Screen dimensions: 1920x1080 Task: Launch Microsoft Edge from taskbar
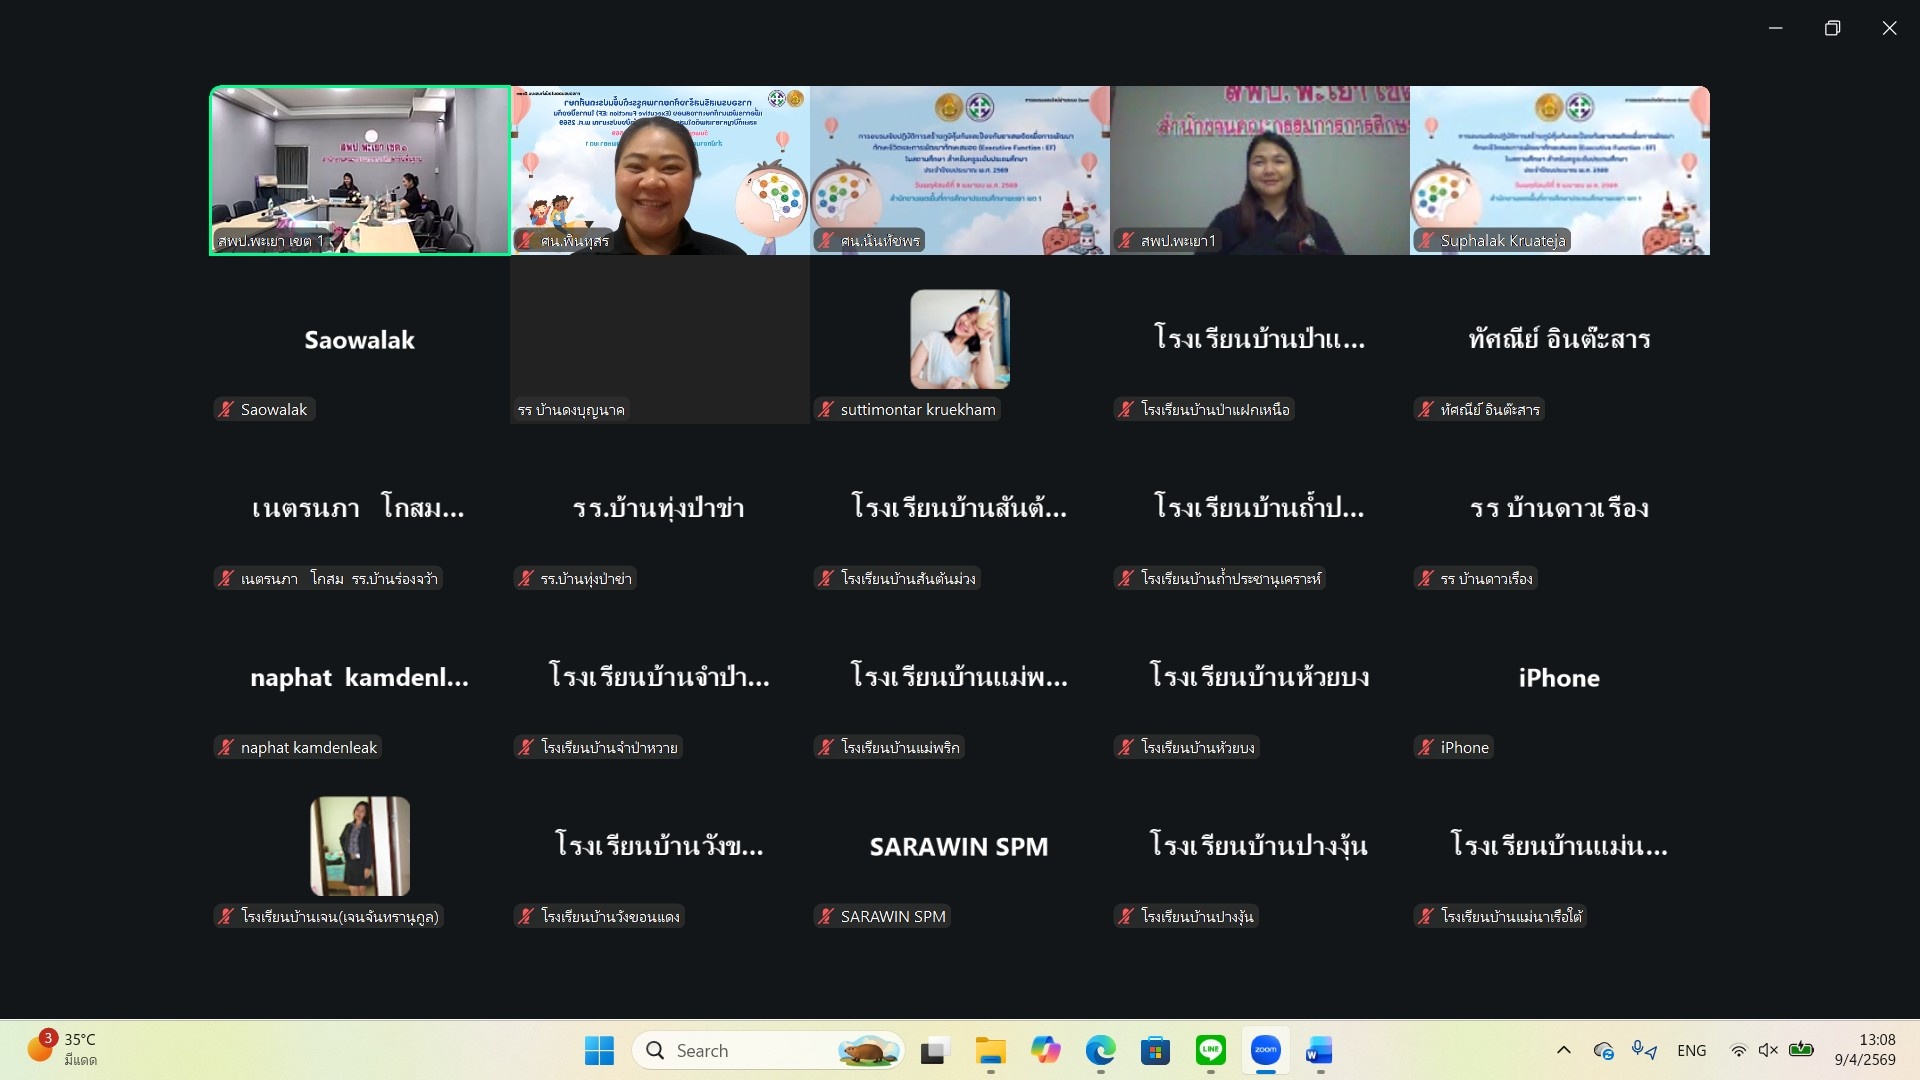[1100, 1050]
